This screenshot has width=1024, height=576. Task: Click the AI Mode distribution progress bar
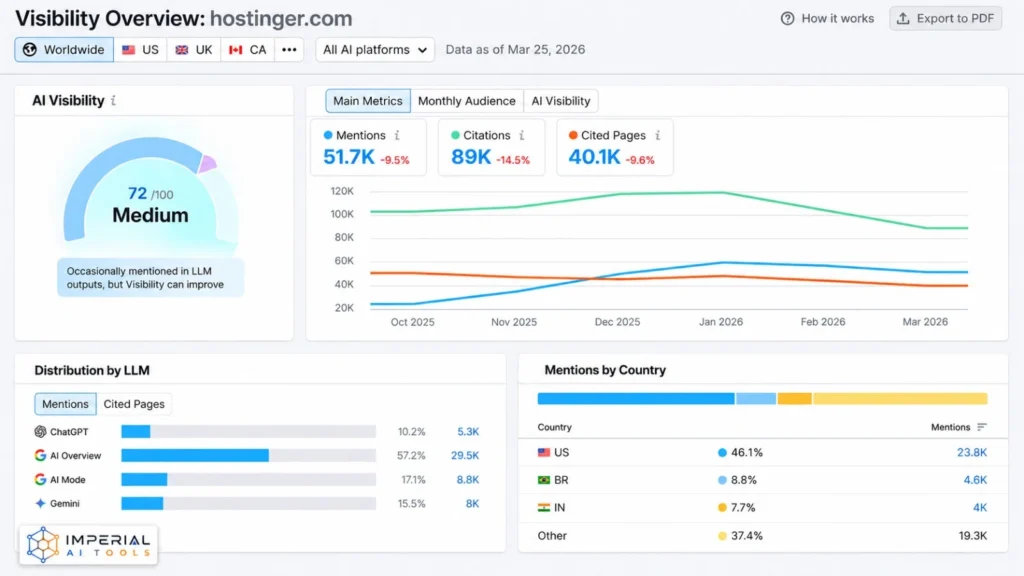coord(249,479)
